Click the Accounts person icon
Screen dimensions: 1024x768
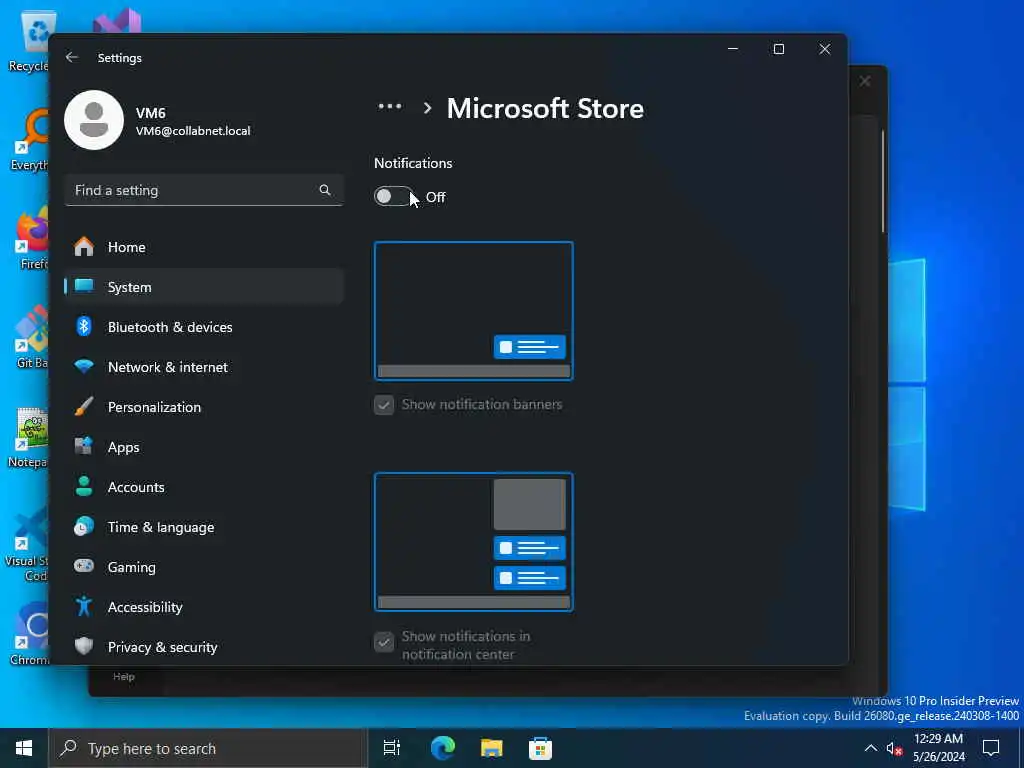84,487
